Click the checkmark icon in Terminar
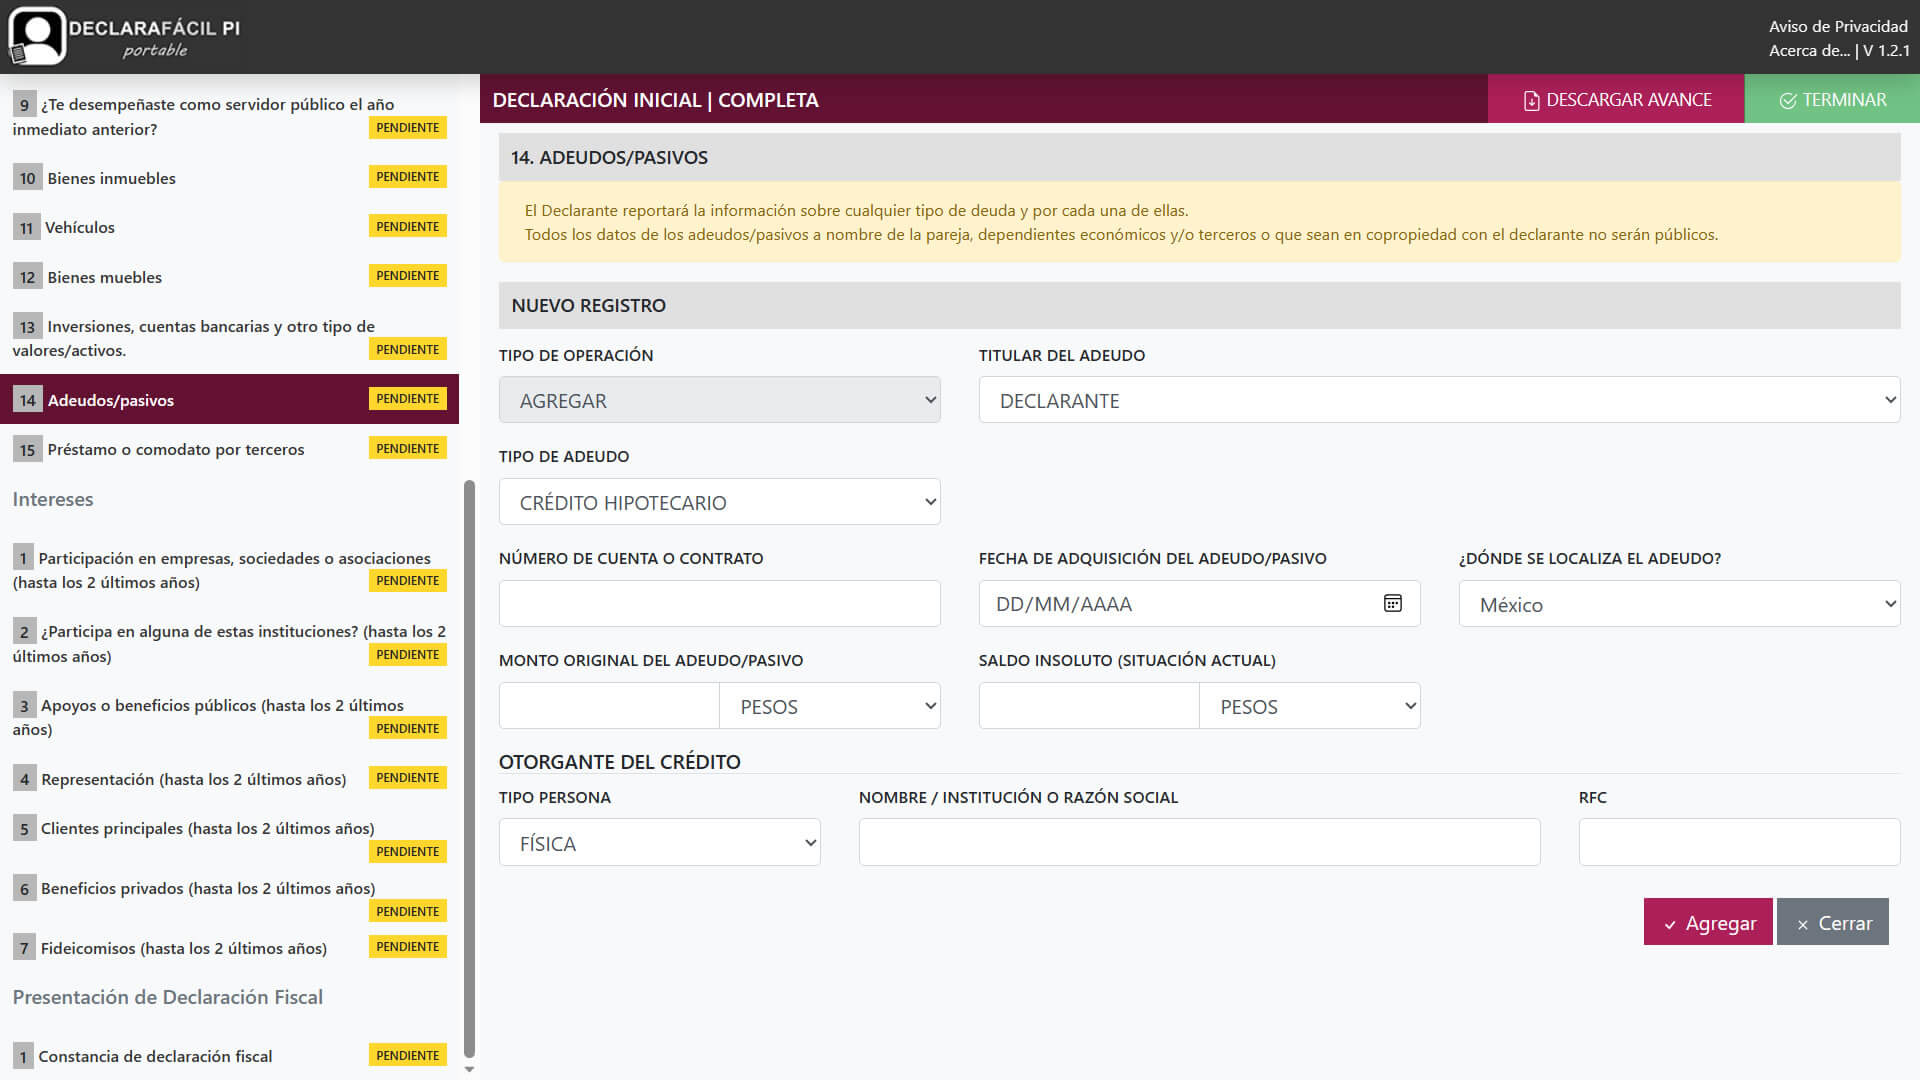 click(1788, 100)
